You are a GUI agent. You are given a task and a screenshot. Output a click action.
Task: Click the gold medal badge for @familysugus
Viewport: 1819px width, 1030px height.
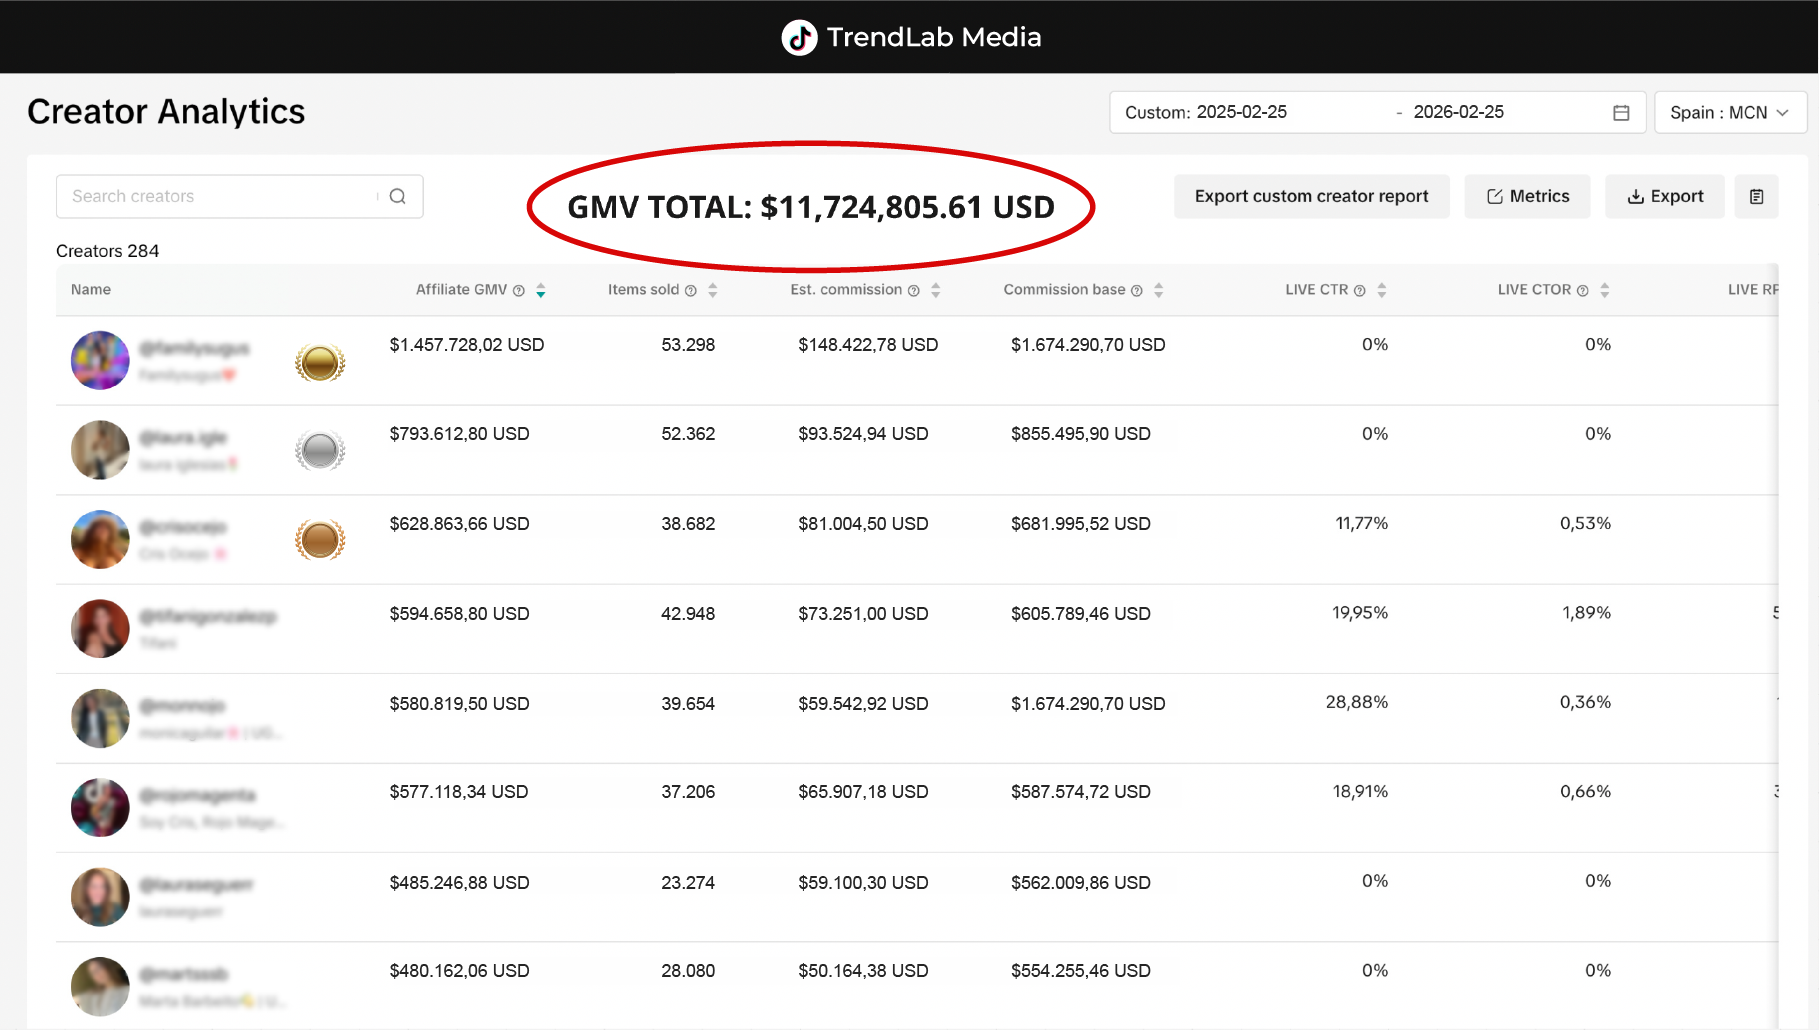[x=319, y=361]
